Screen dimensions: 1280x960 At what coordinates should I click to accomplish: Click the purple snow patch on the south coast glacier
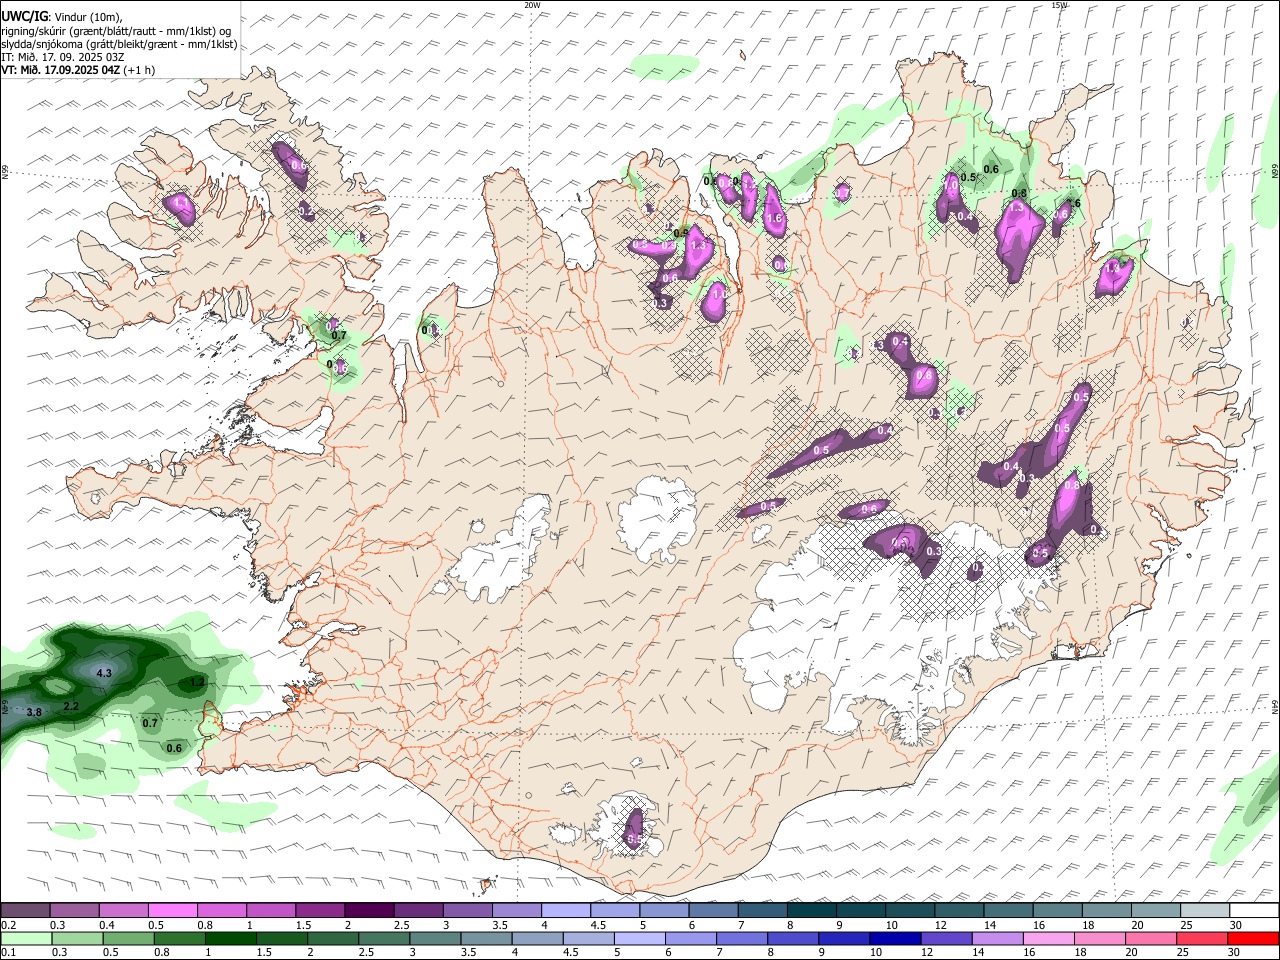pos(634,829)
